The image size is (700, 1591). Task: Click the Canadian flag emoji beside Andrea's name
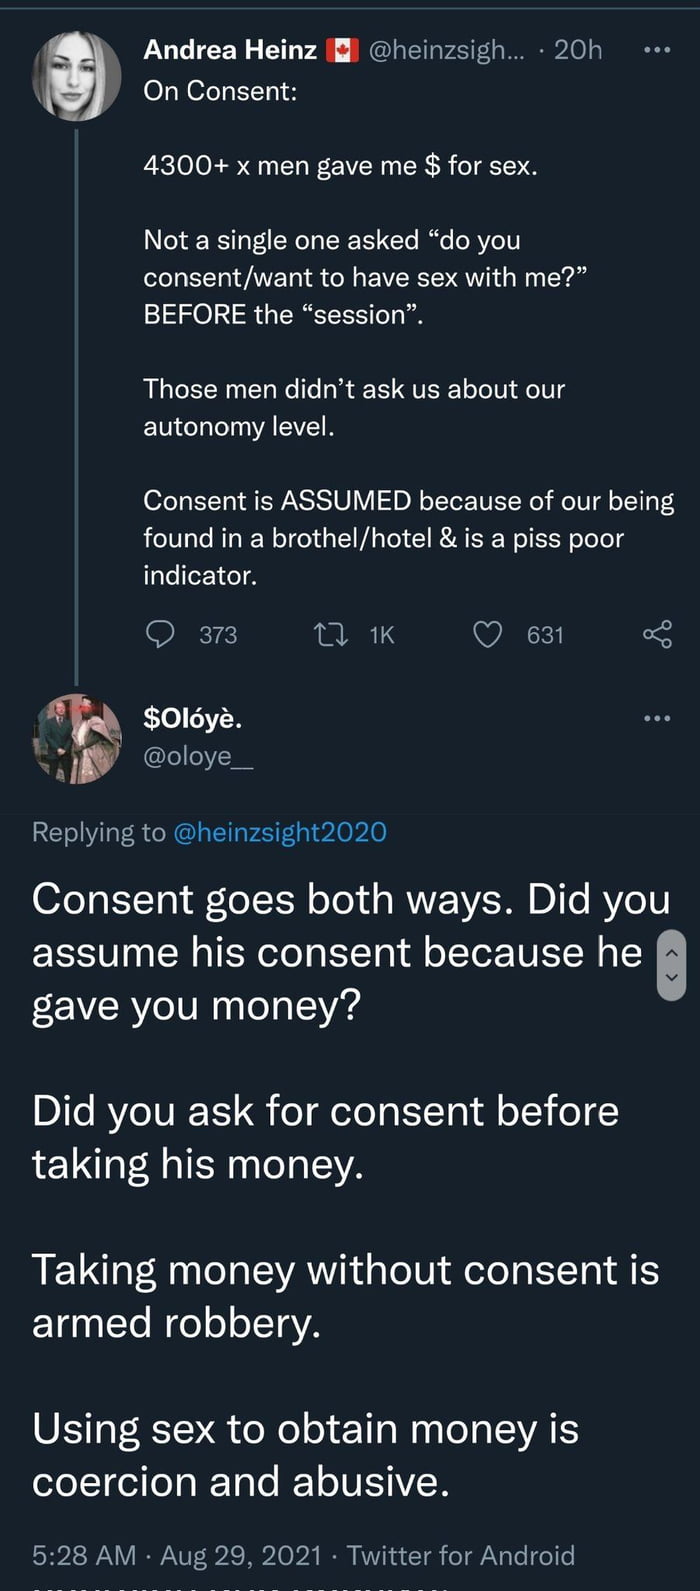click(342, 50)
